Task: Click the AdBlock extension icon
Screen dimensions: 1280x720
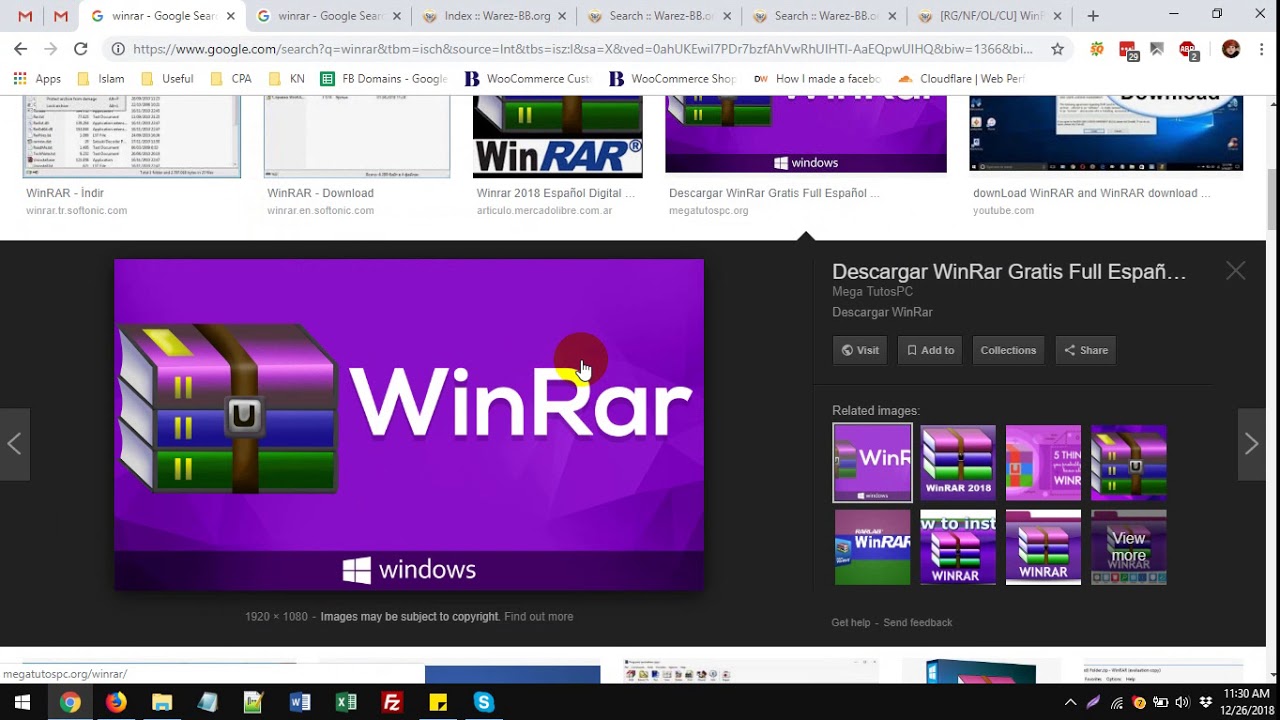Action: point(1188,49)
